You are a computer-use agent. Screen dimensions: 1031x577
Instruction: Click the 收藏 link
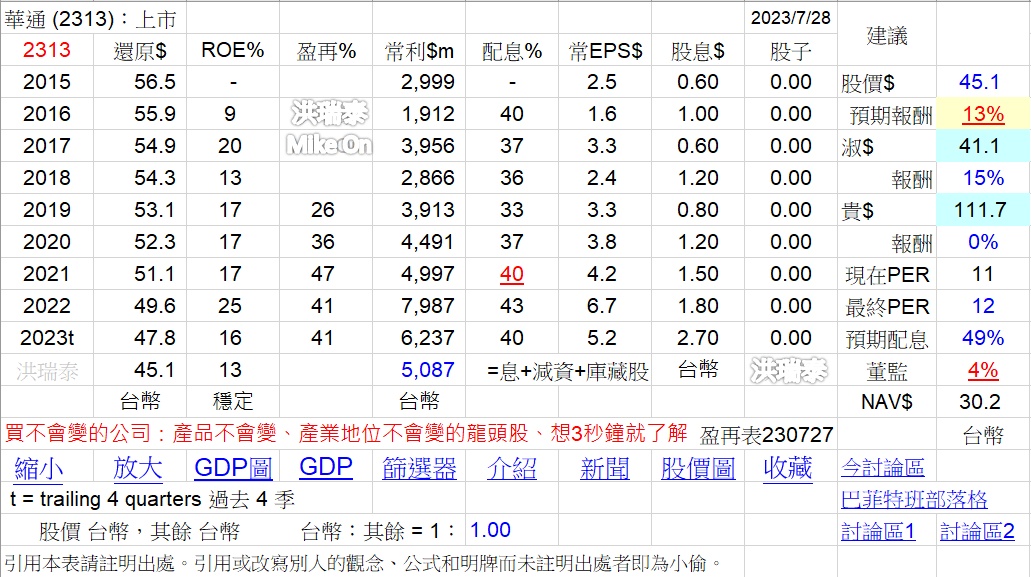pos(788,469)
